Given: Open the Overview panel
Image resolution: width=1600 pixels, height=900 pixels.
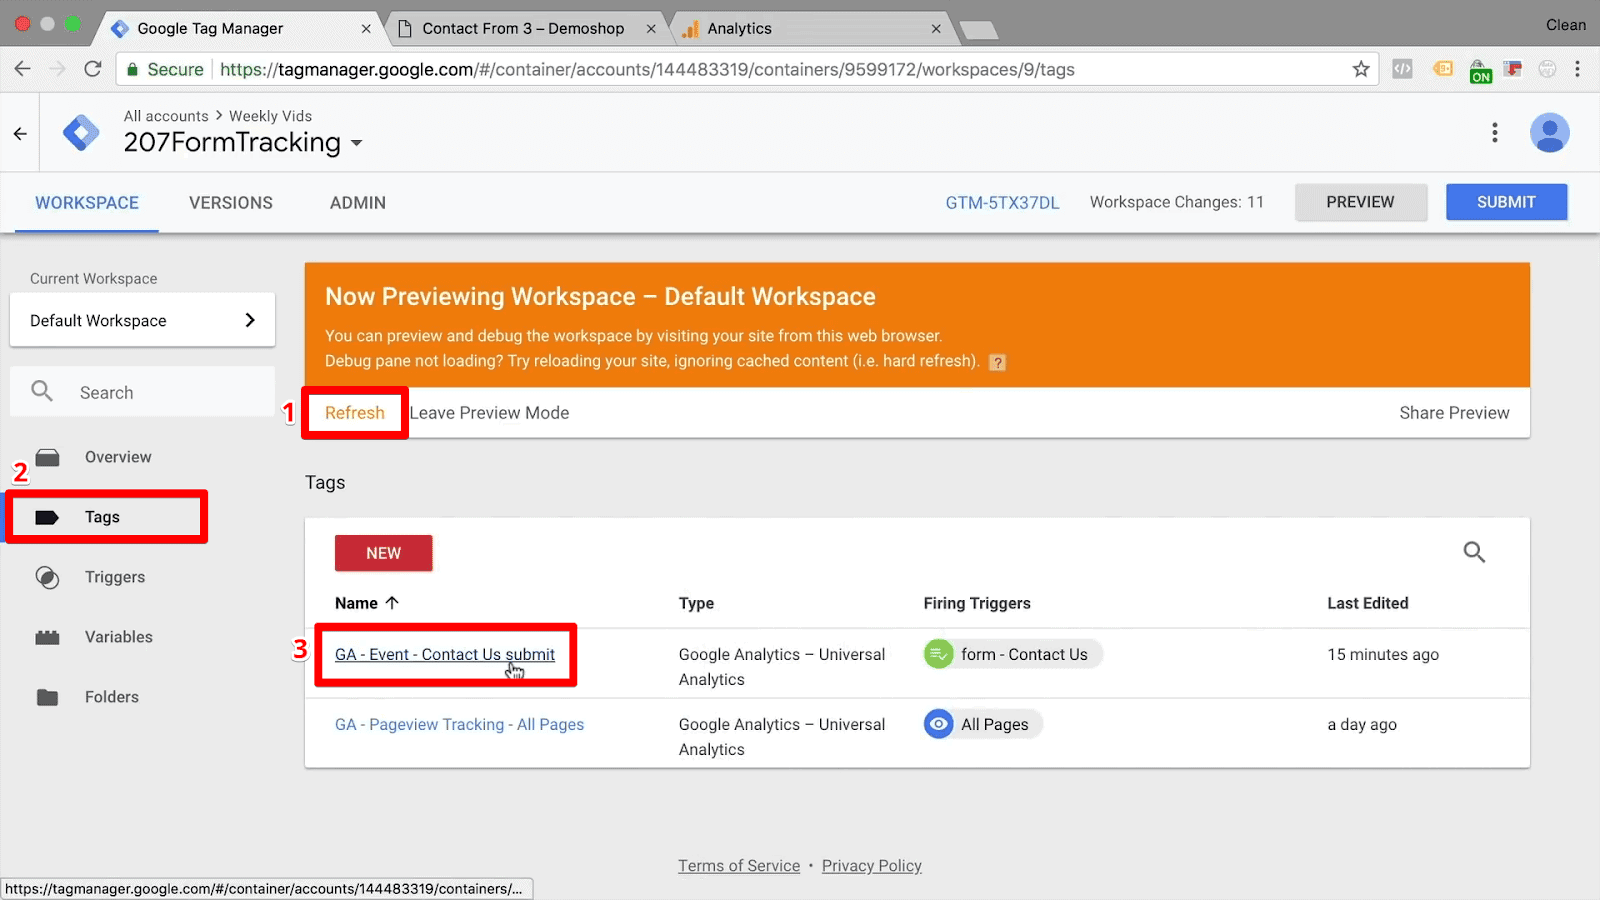Looking at the screenshot, I should click(x=118, y=456).
